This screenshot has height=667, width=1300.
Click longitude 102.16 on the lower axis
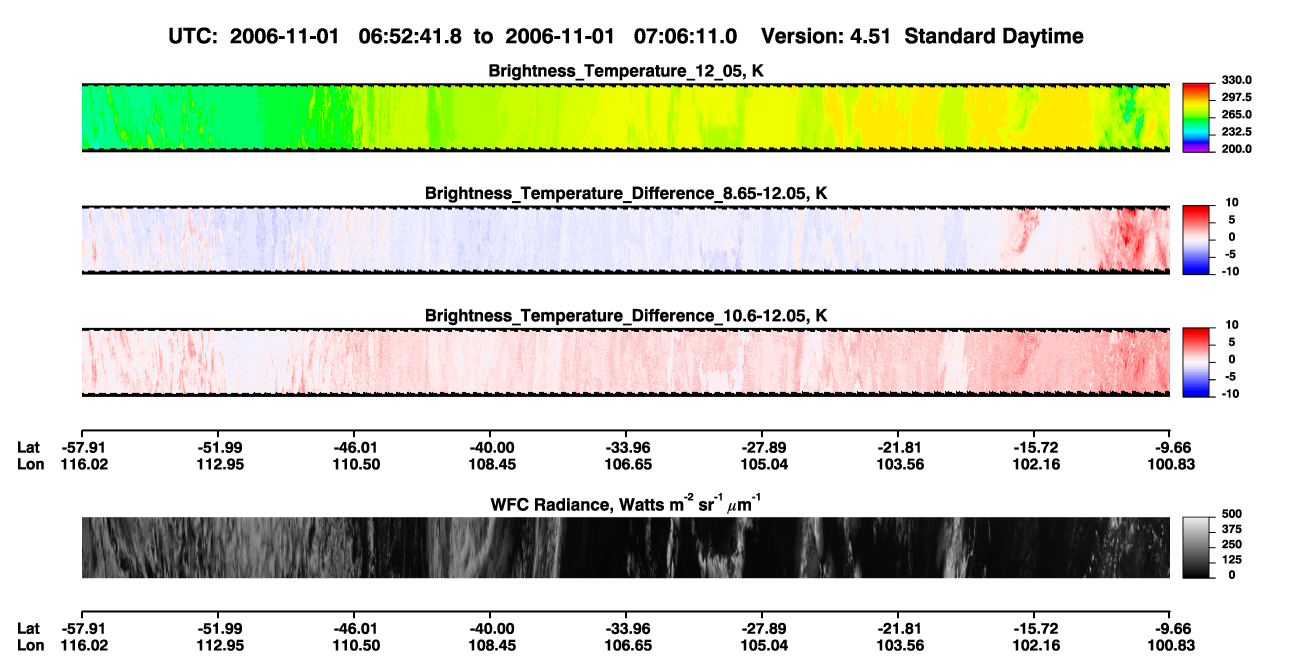[x=1034, y=644]
